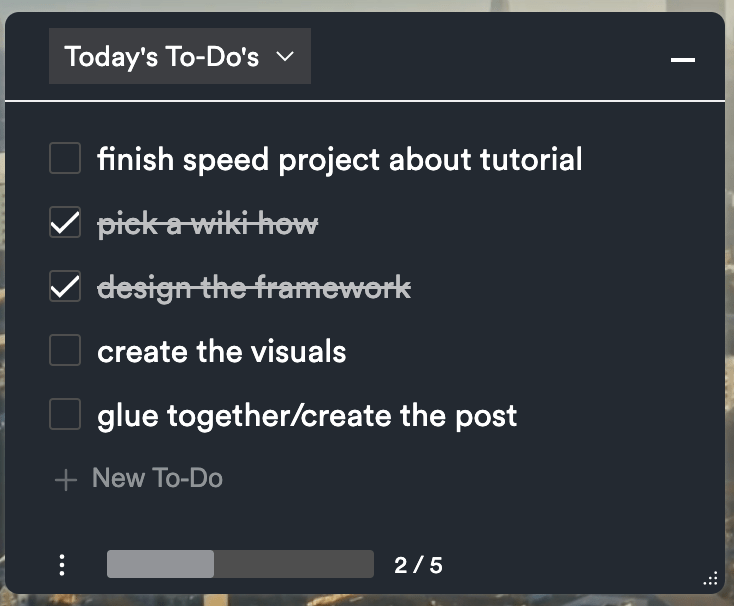Image resolution: width=734 pixels, height=606 pixels.
Task: Click the crossed-out 'pick a wiki how' item
Action: coord(207,225)
